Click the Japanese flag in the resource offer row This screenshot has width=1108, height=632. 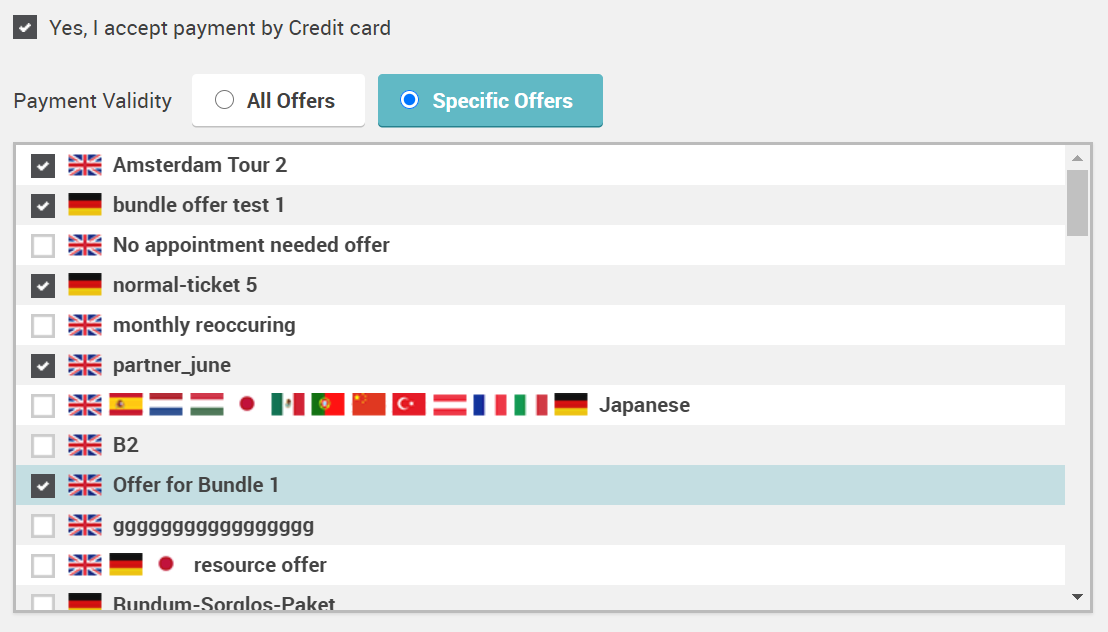(166, 565)
